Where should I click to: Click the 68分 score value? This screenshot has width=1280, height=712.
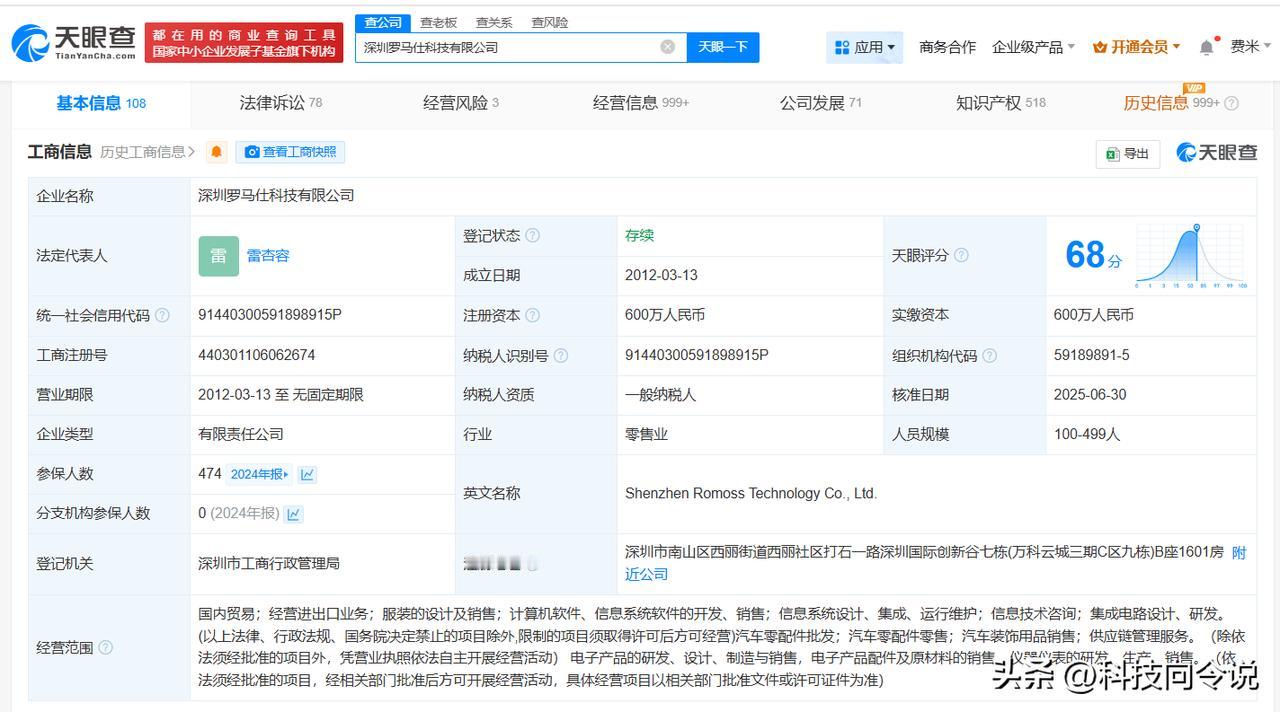(x=1093, y=255)
